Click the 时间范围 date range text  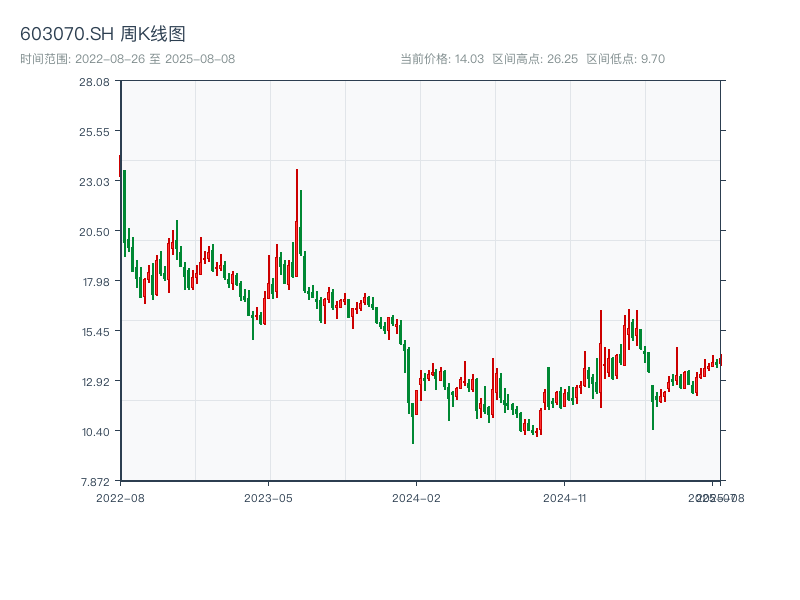click(128, 59)
